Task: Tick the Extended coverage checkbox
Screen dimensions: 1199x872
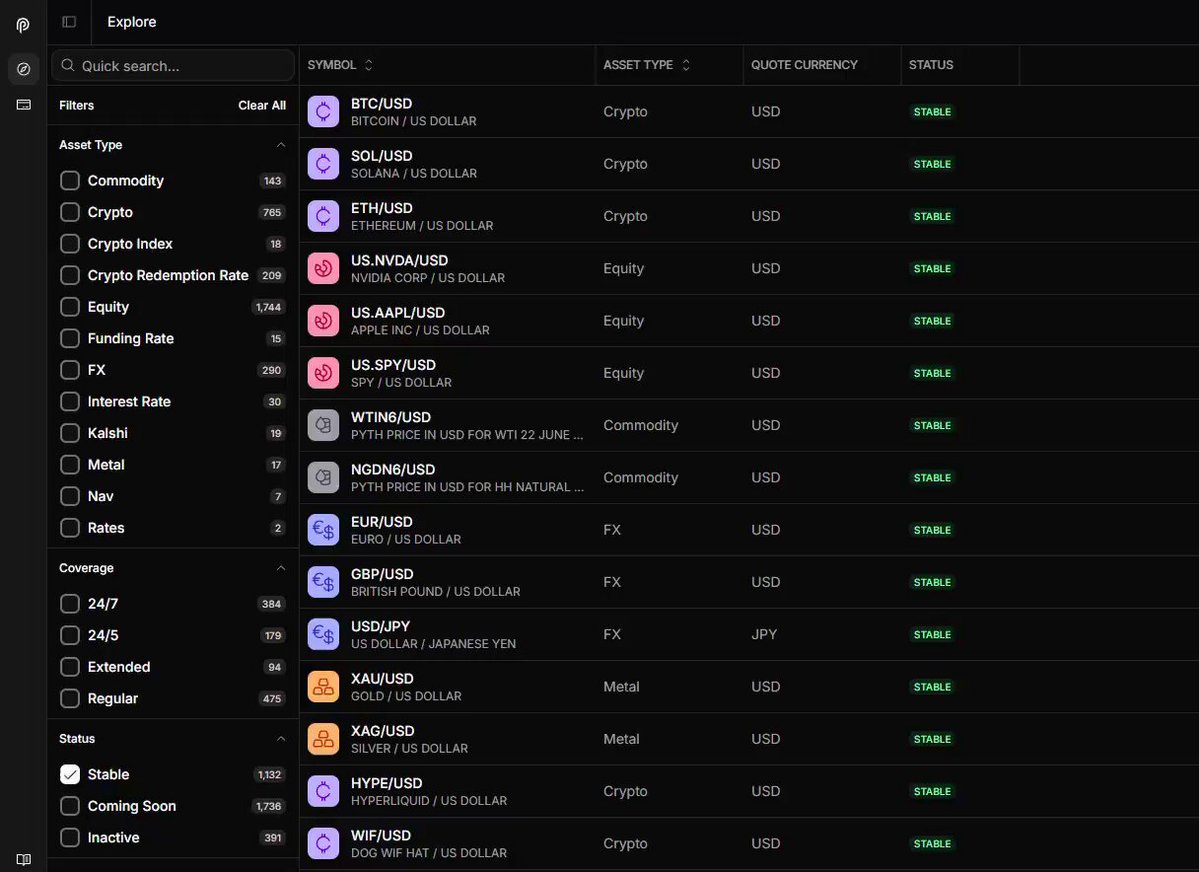Action: click(x=70, y=667)
